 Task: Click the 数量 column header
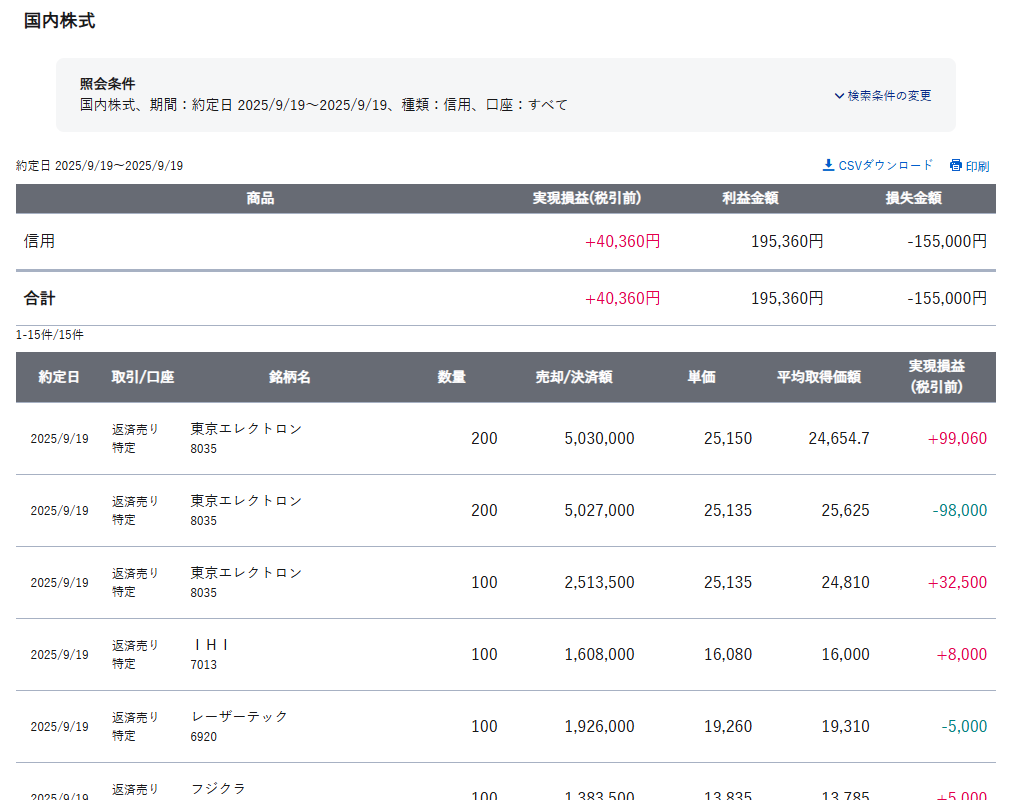[452, 377]
